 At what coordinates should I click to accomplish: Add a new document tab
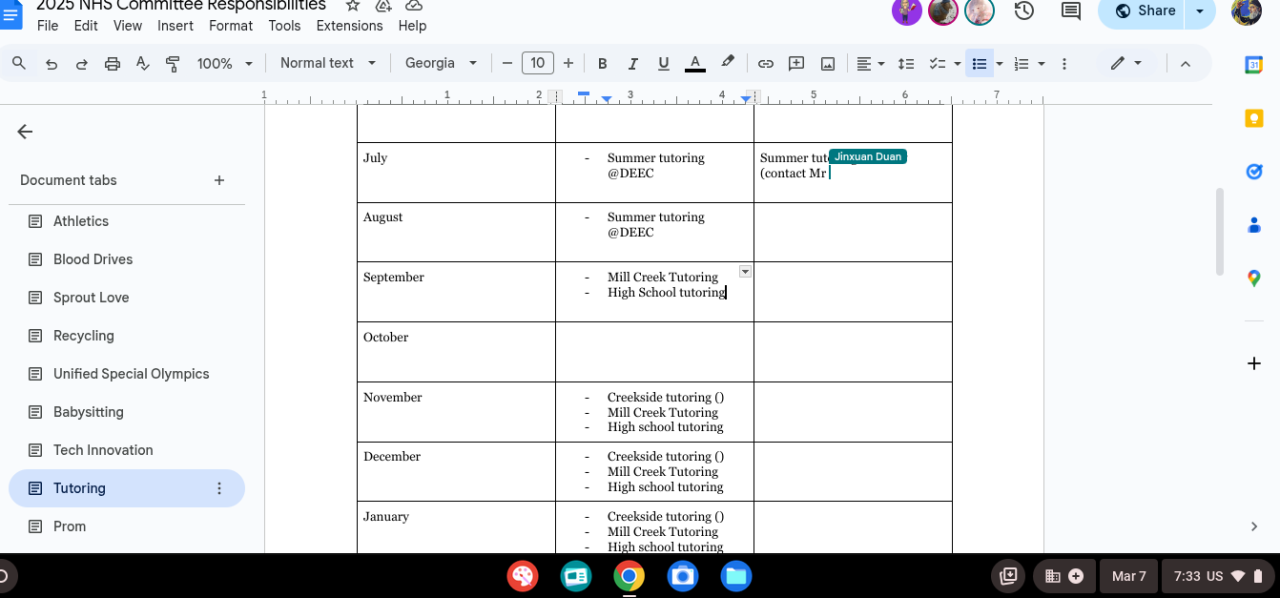pyautogui.click(x=219, y=180)
